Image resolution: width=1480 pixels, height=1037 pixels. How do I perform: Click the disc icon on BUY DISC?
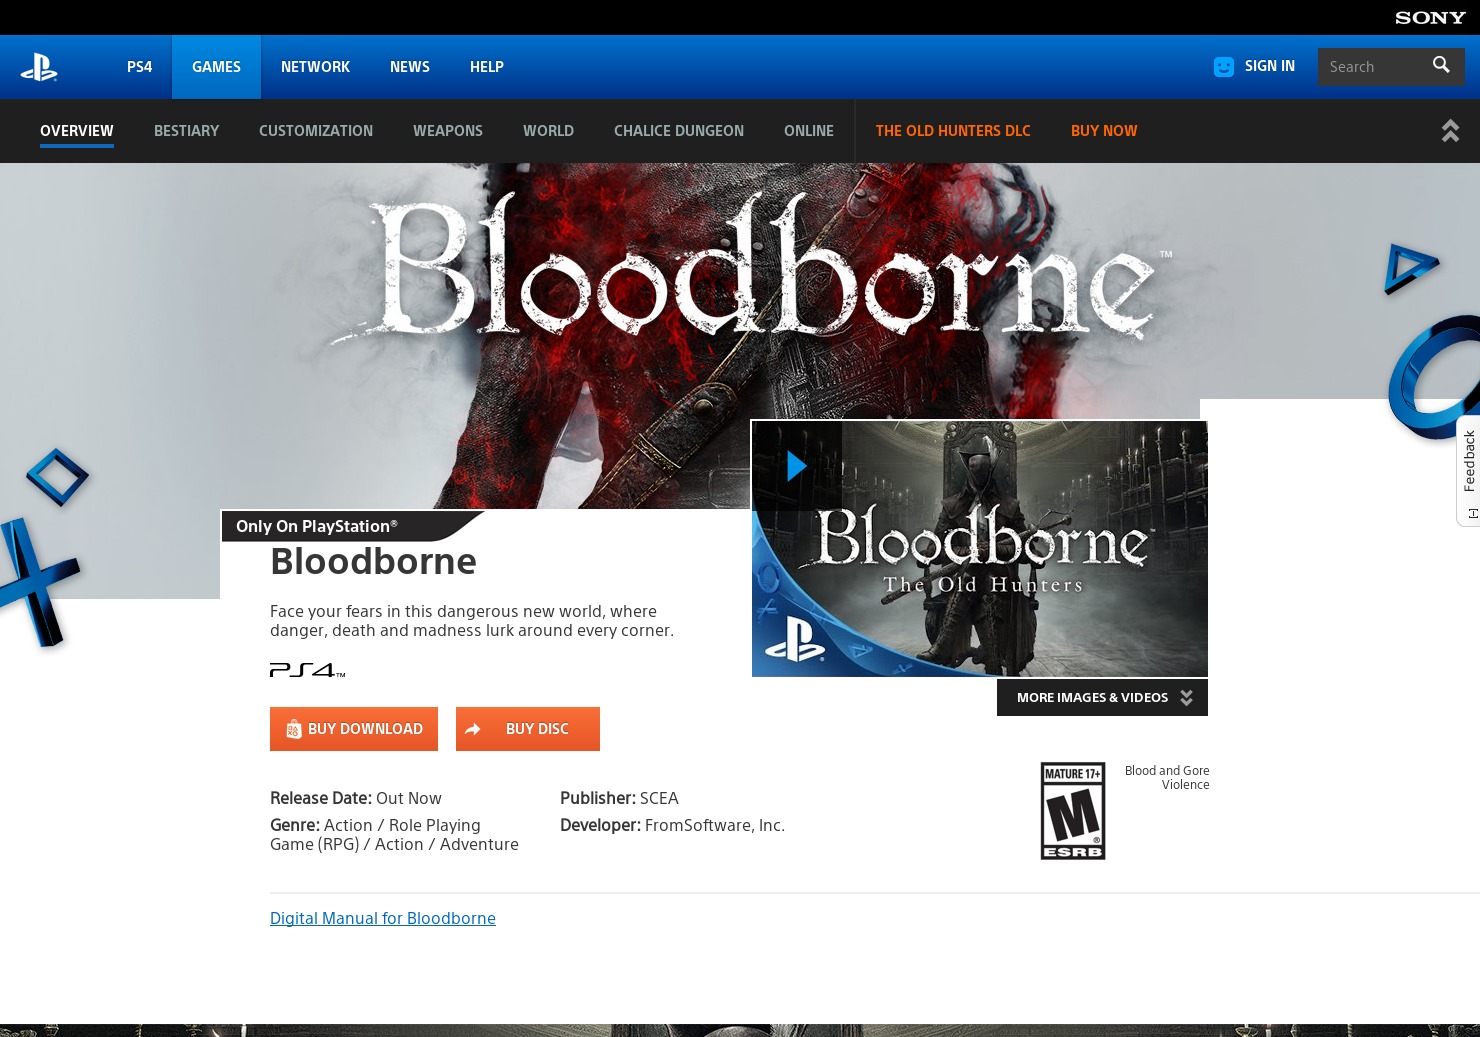point(473,729)
